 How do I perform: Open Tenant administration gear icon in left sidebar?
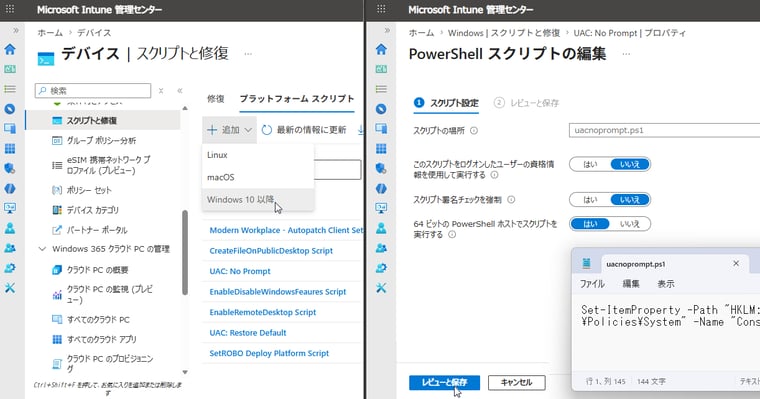point(10,268)
